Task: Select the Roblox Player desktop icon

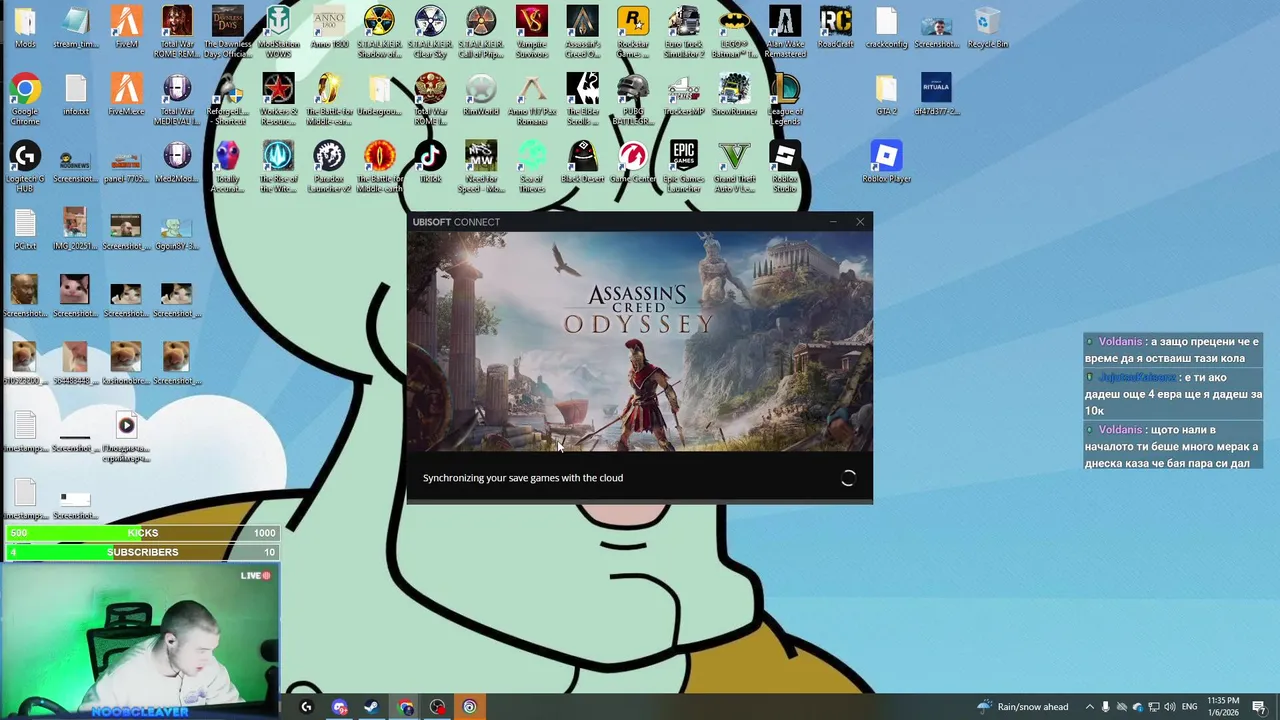Action: coord(886,163)
